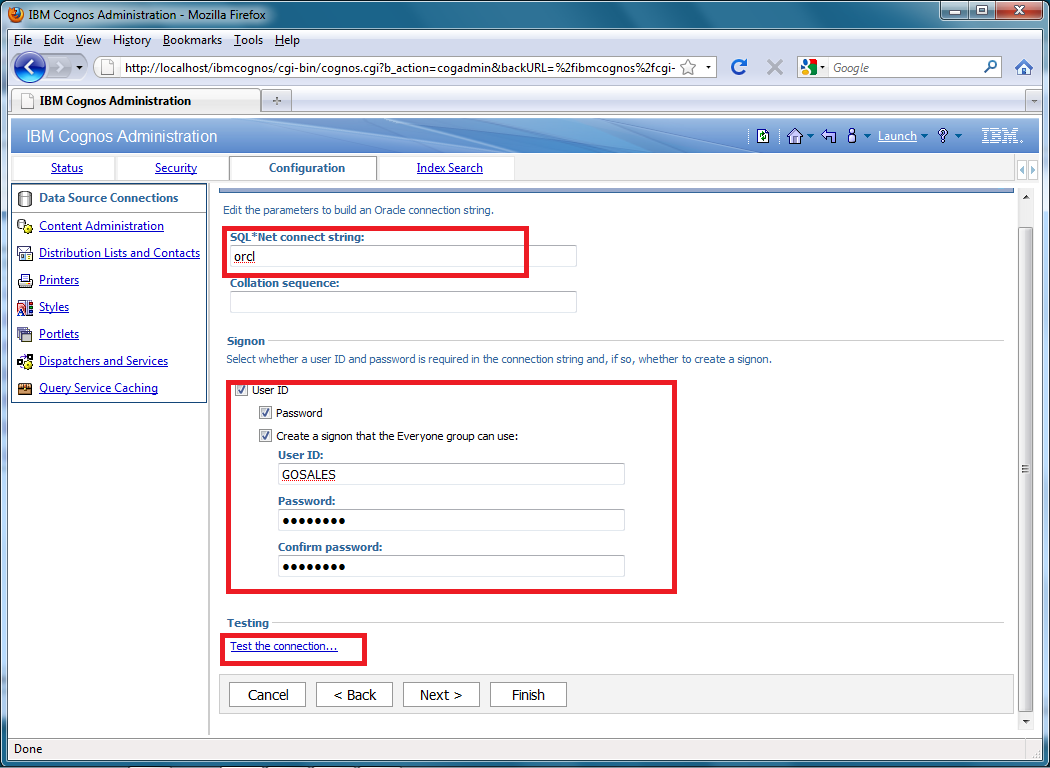Click the SQL*Net connect string field

(x=403, y=256)
